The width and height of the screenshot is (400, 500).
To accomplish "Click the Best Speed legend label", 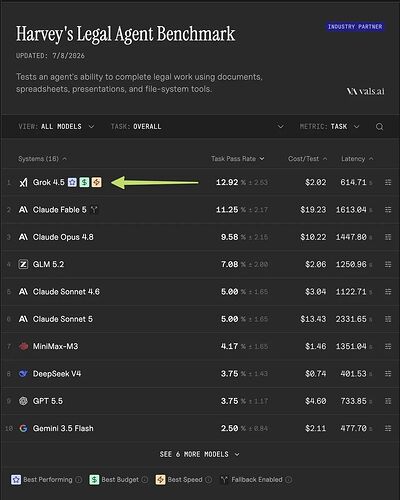I will [x=185, y=480].
